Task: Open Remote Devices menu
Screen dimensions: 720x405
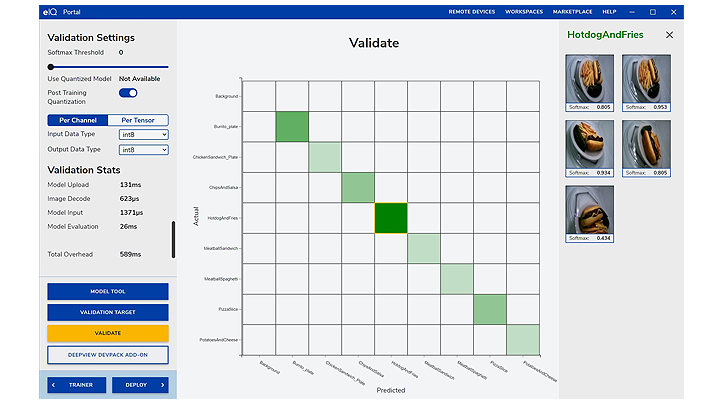Action: click(471, 12)
